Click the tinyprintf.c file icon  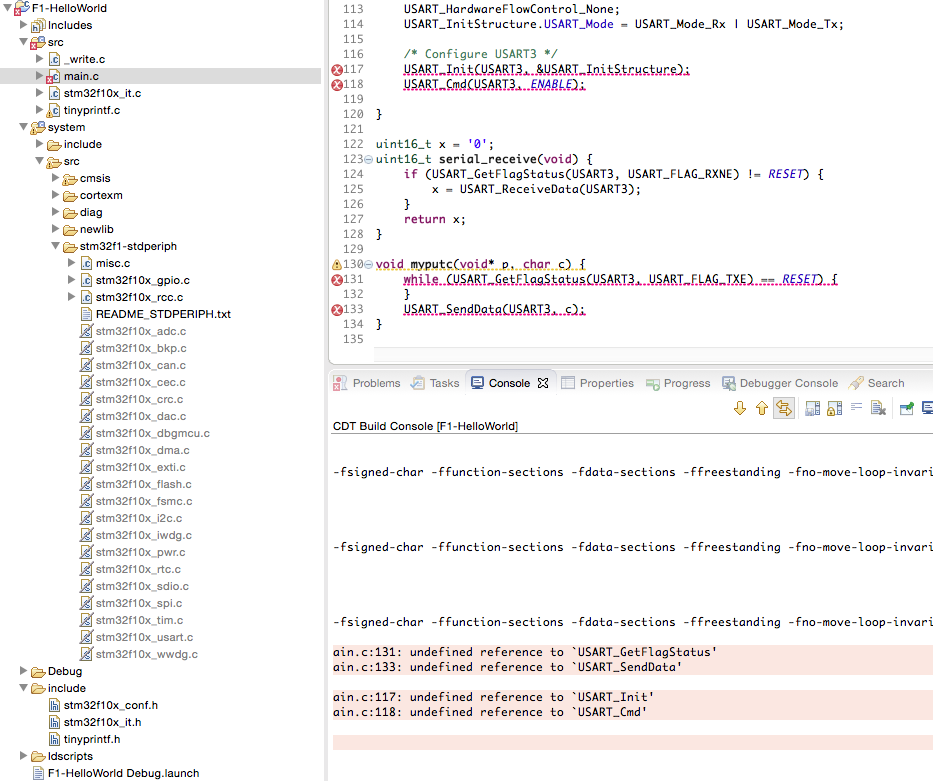[x=54, y=110]
